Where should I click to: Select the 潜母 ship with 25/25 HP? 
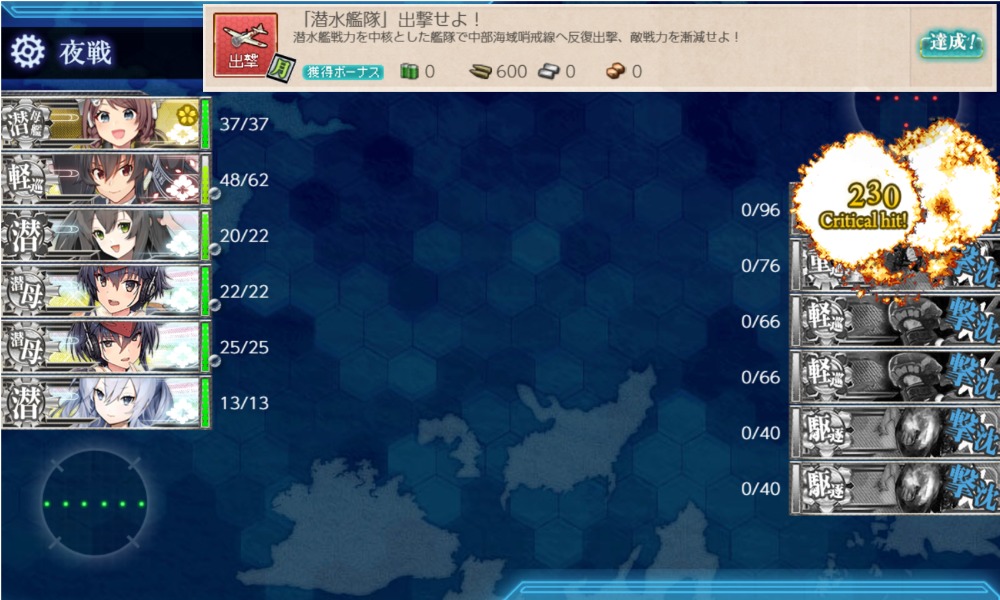click(106, 346)
